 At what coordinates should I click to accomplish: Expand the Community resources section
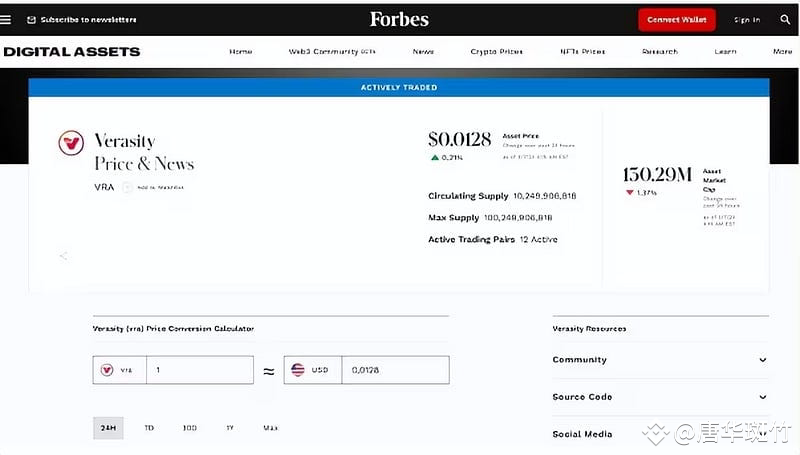[x=762, y=360]
